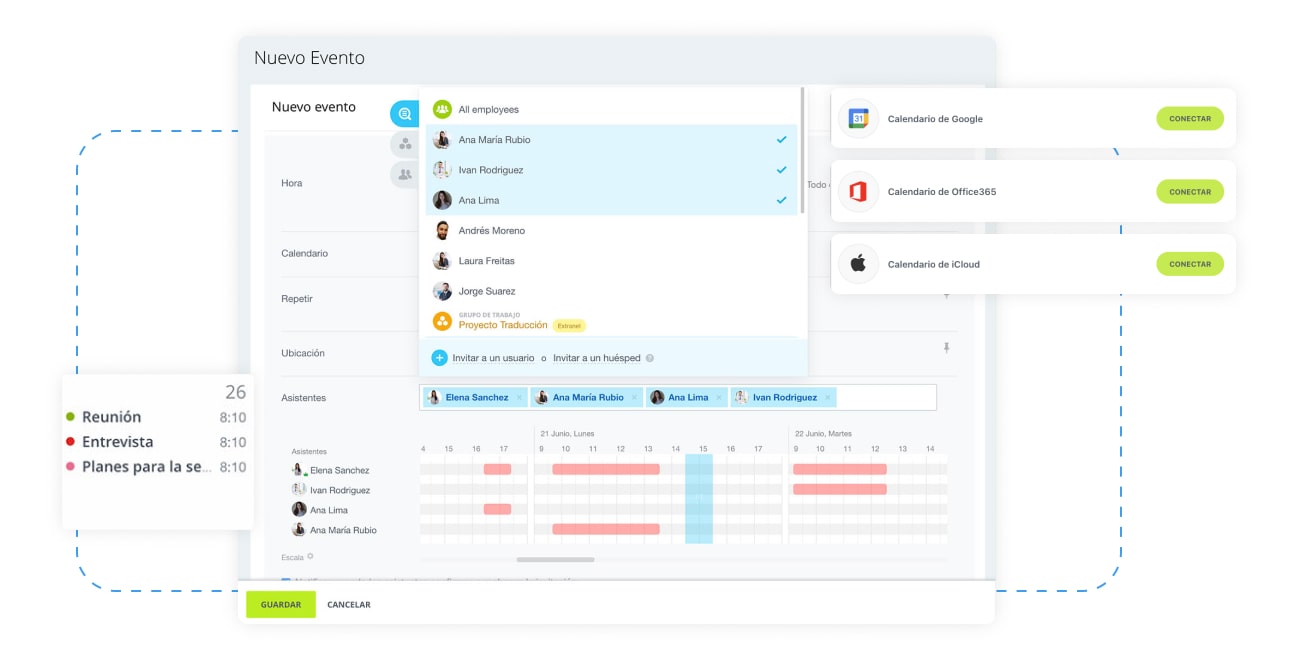The image size is (1300, 660).
Task: Select the Proyecto Traducción workgroup
Action: [502, 325]
